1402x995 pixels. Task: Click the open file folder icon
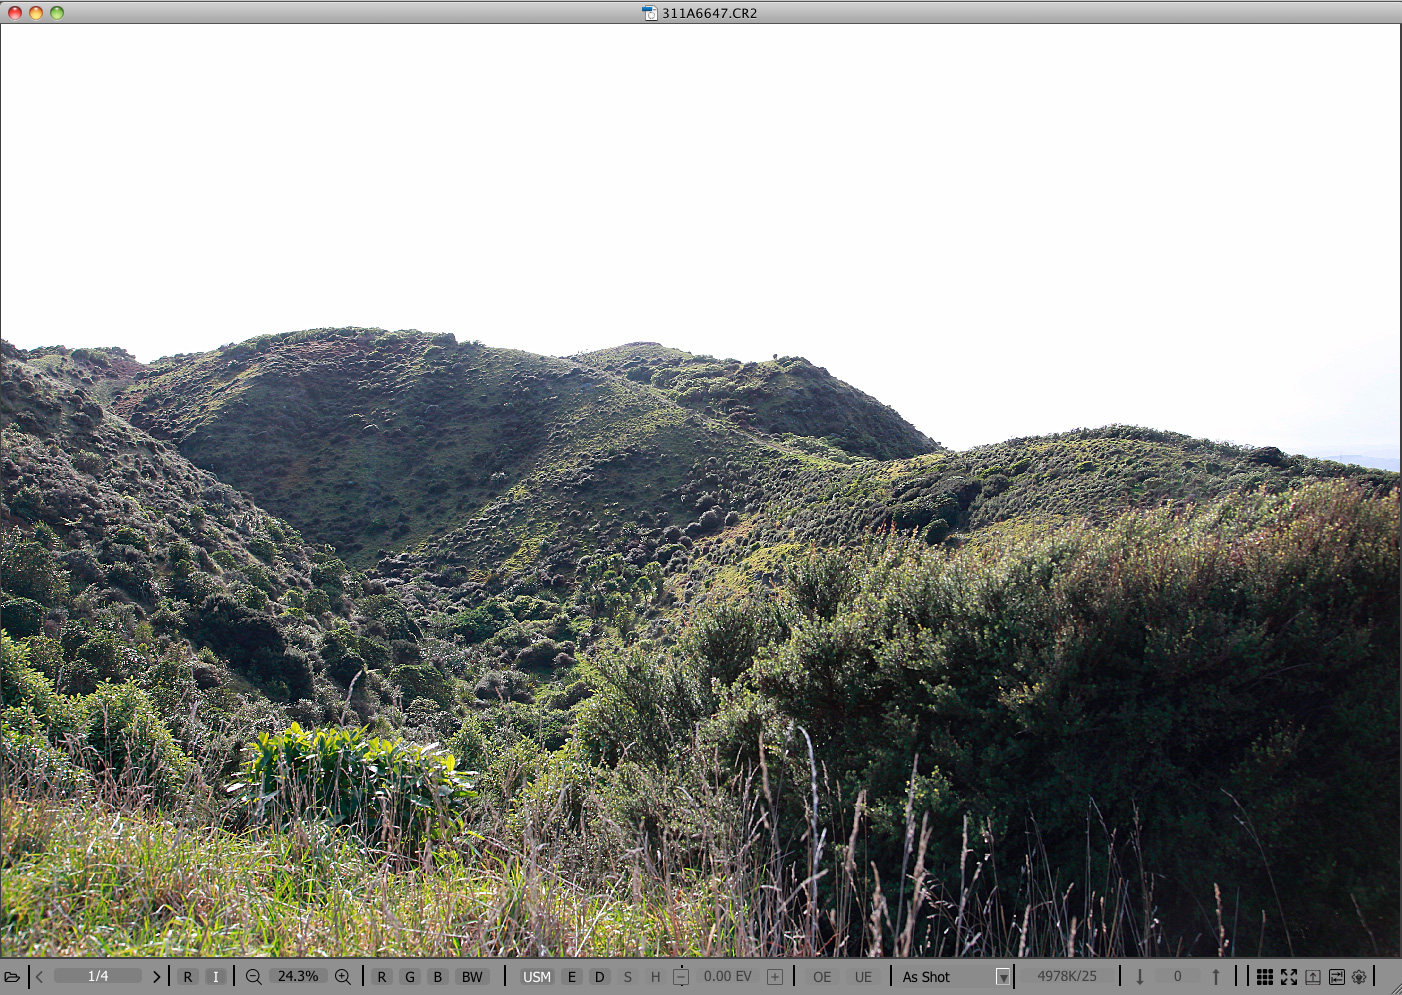[12, 977]
